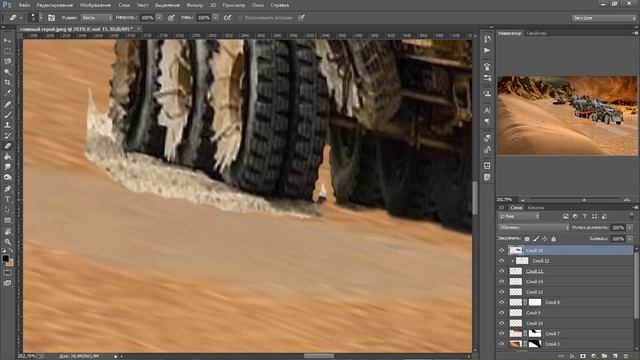The height and width of the screenshot is (360, 640).
Task: Open the workspace switcher dropdown
Action: [603, 18]
